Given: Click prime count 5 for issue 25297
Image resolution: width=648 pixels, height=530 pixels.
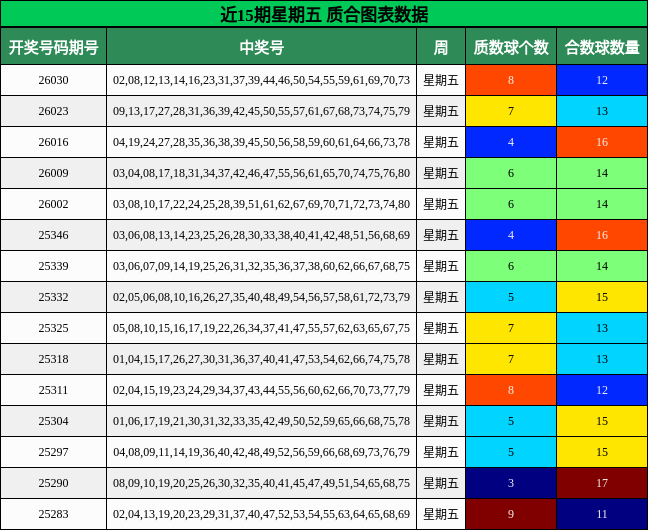Looking at the screenshot, I should (x=511, y=452).
